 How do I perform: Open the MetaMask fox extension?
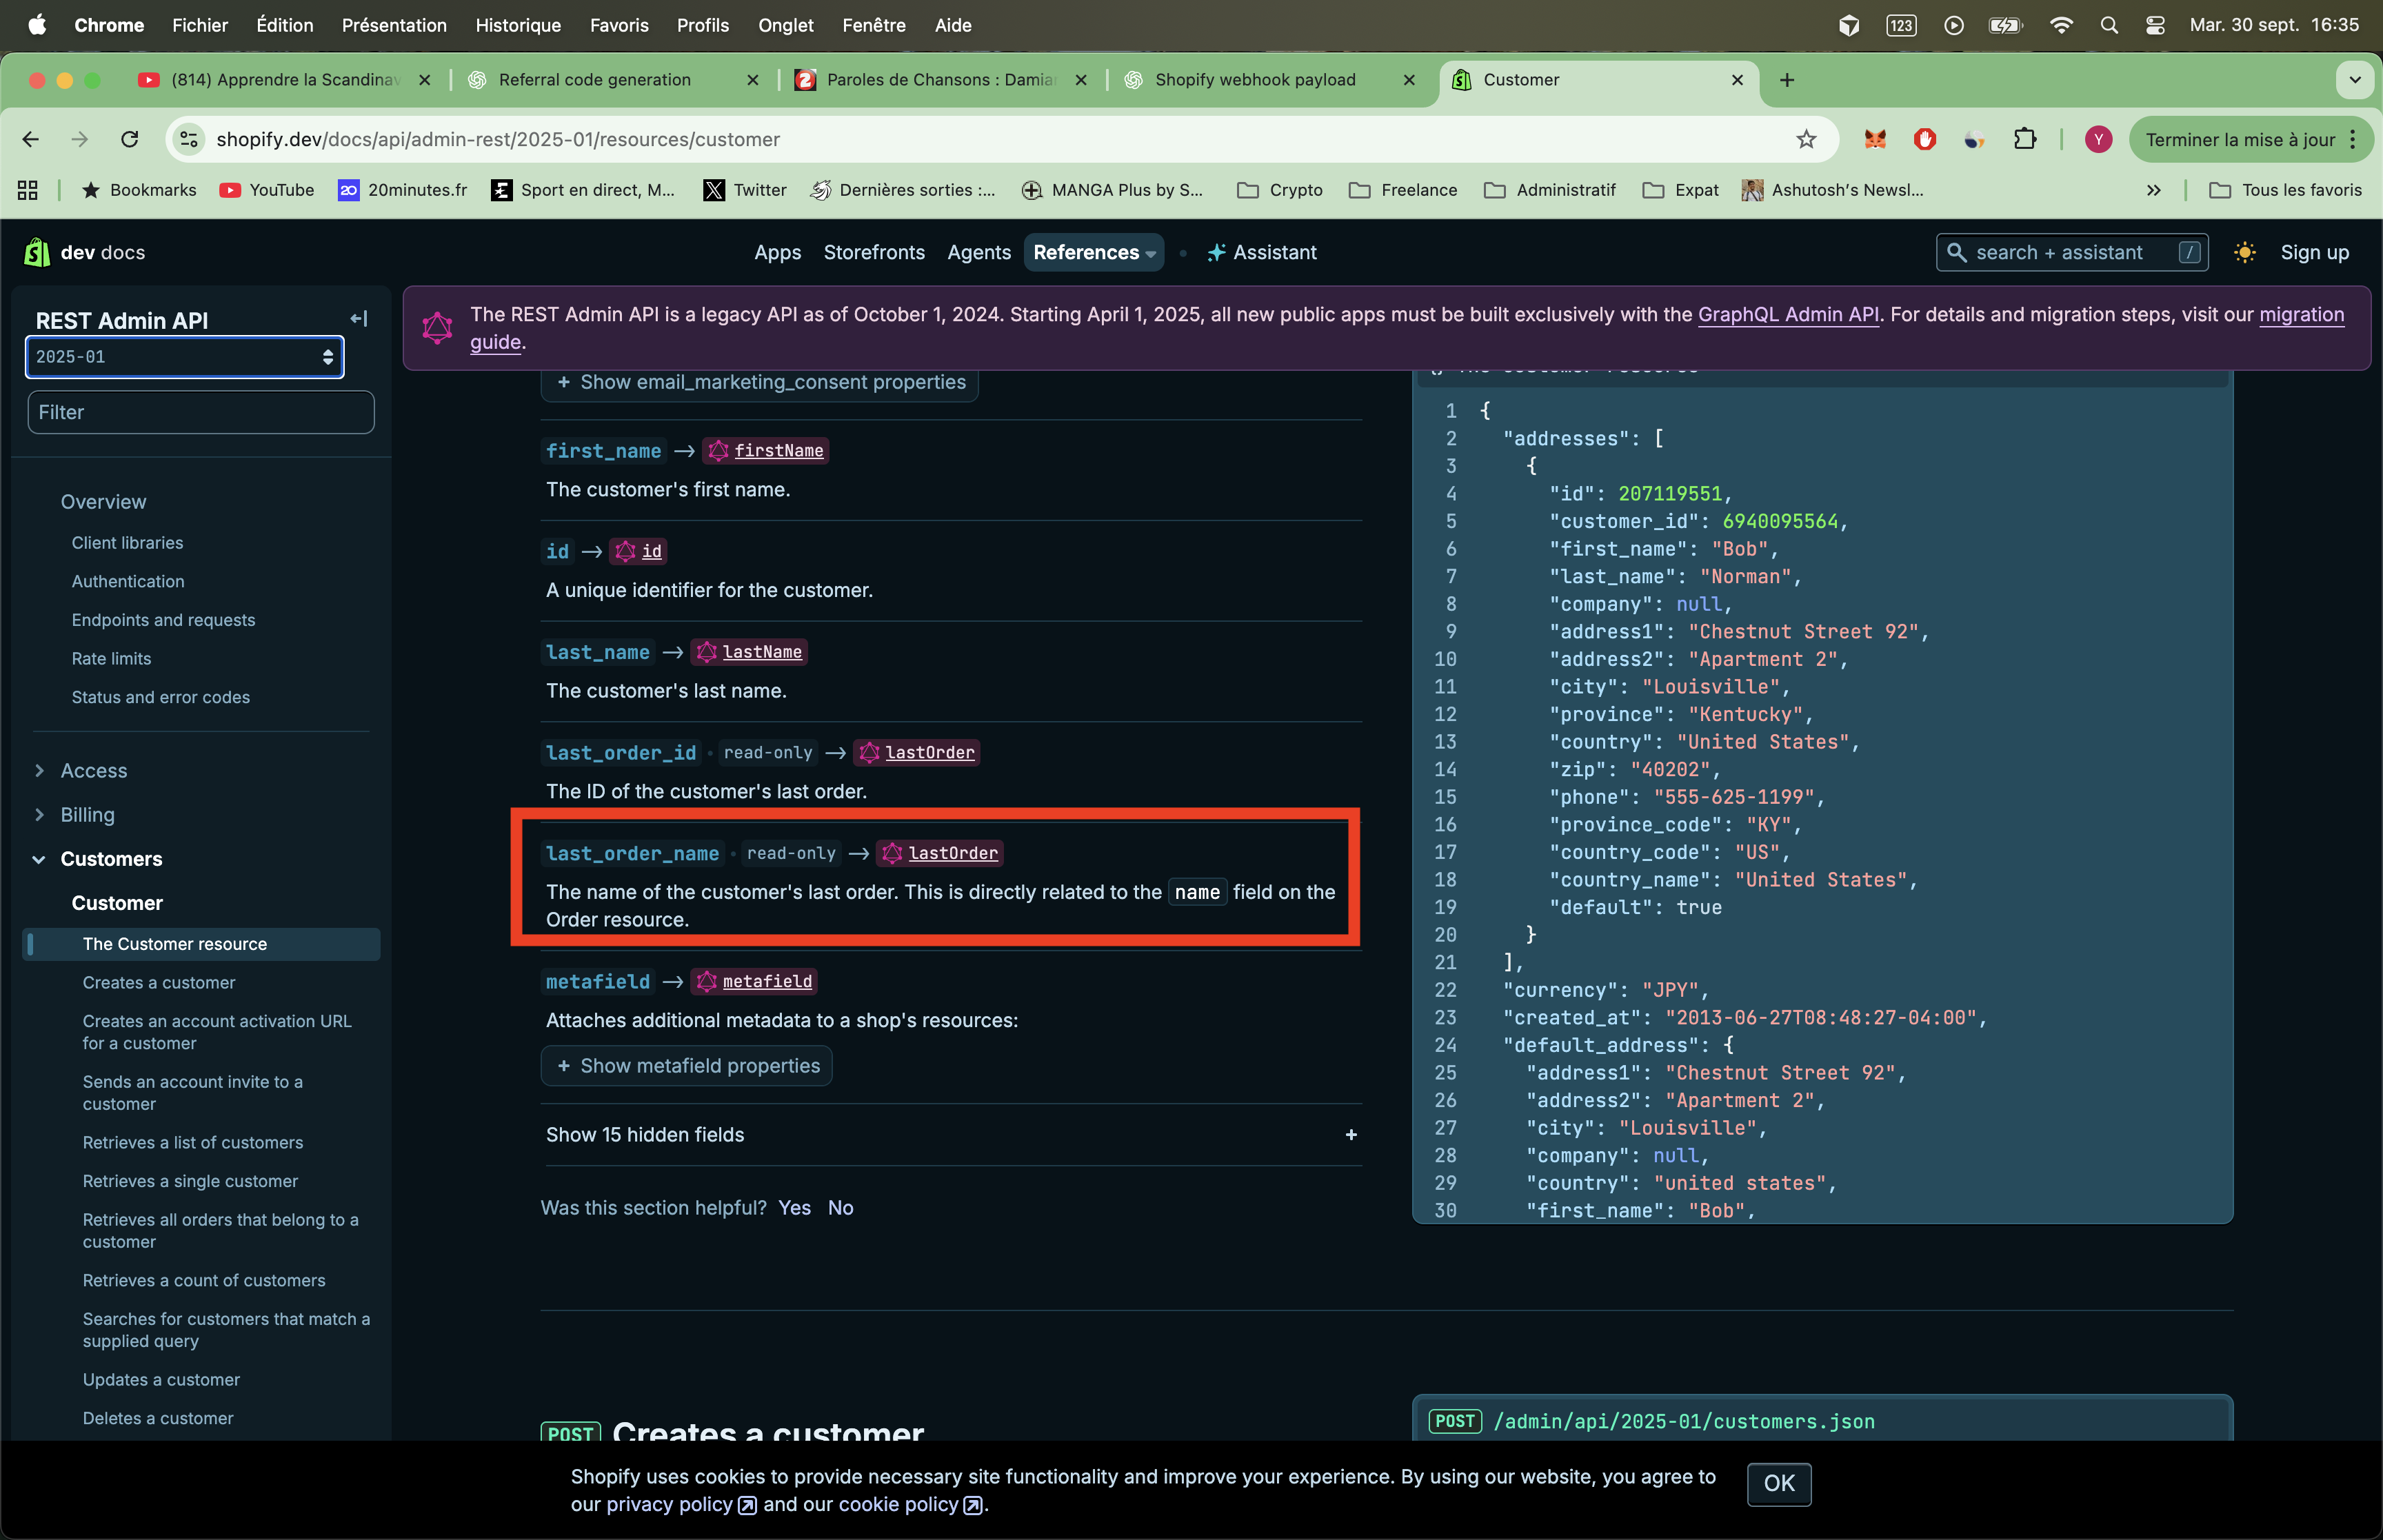1874,139
